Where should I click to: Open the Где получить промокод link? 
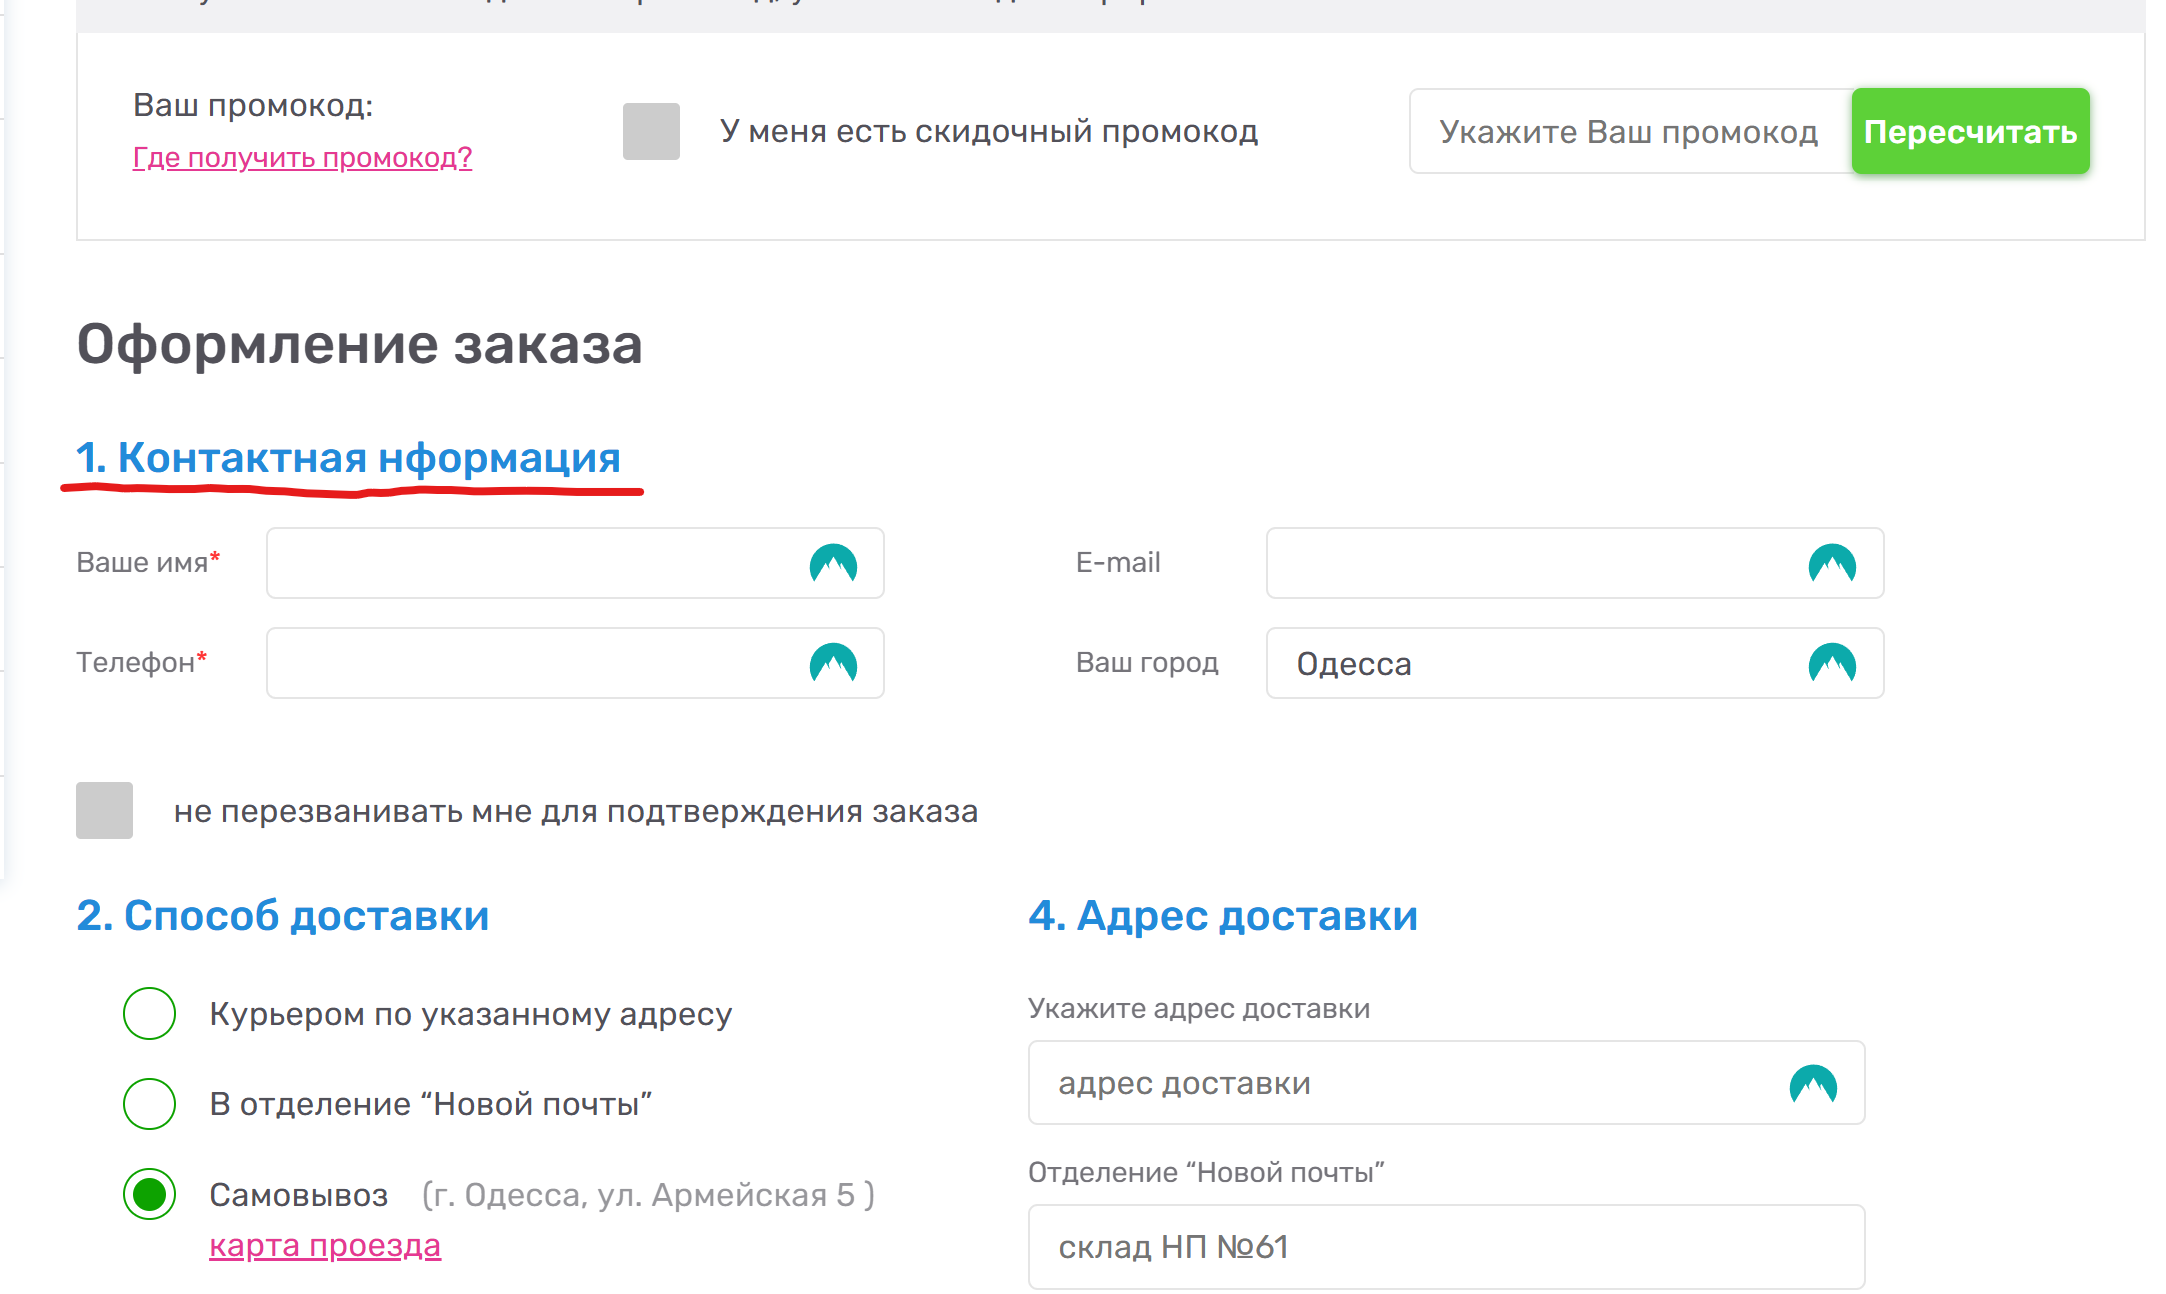pyautogui.click(x=302, y=158)
